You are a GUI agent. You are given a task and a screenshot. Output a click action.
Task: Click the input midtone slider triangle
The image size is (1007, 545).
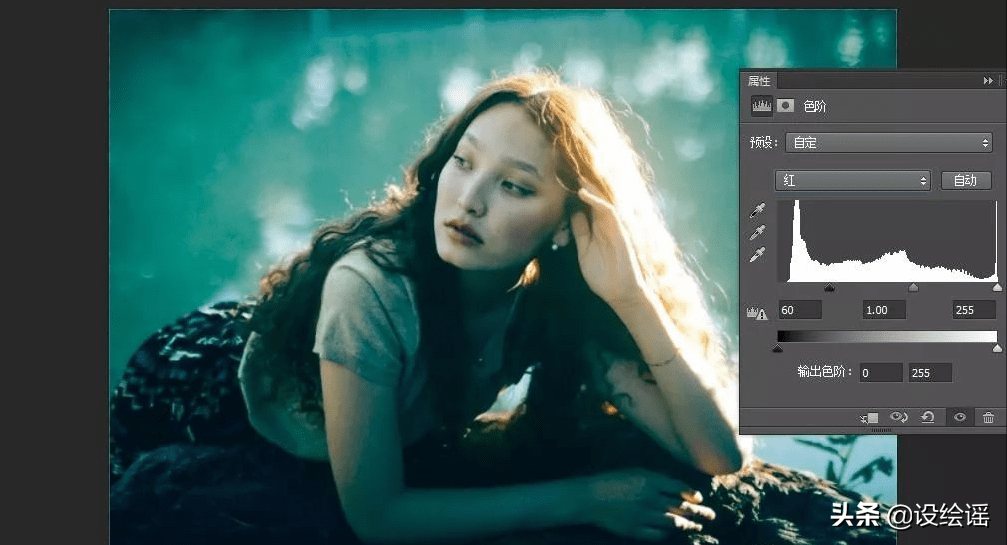[x=913, y=288]
